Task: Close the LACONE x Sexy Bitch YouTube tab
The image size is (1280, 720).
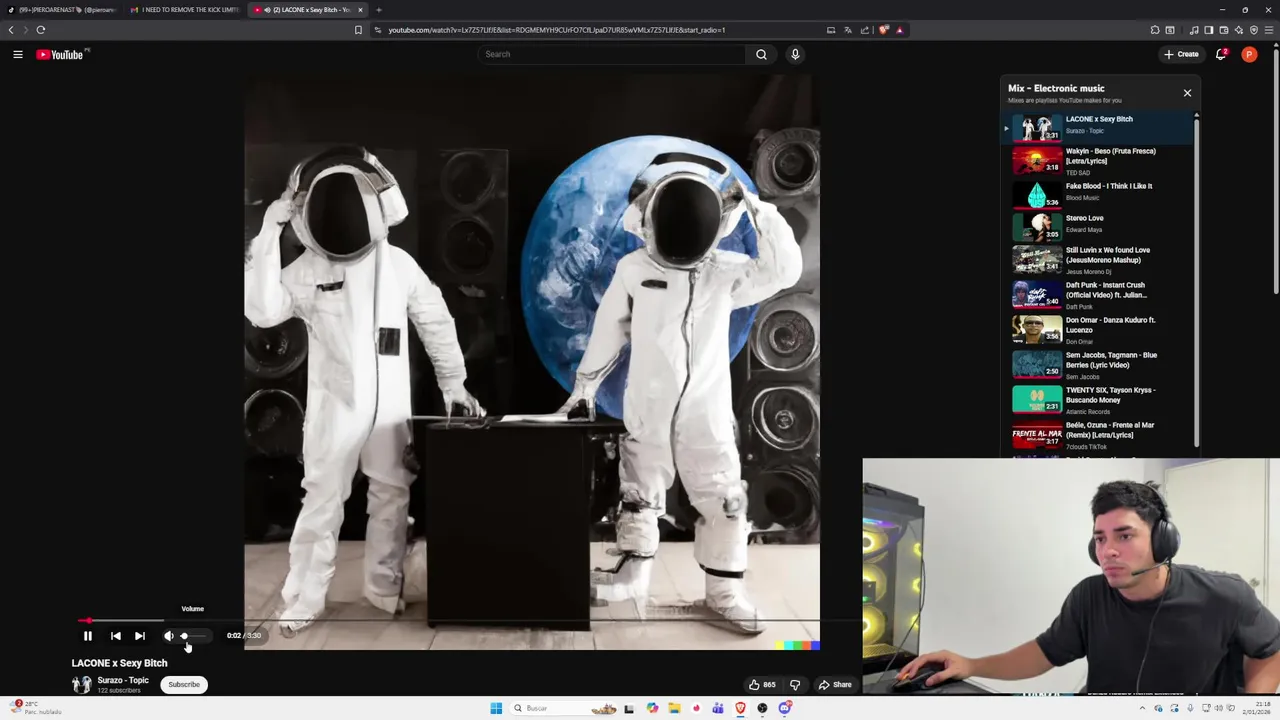Action: (x=360, y=10)
